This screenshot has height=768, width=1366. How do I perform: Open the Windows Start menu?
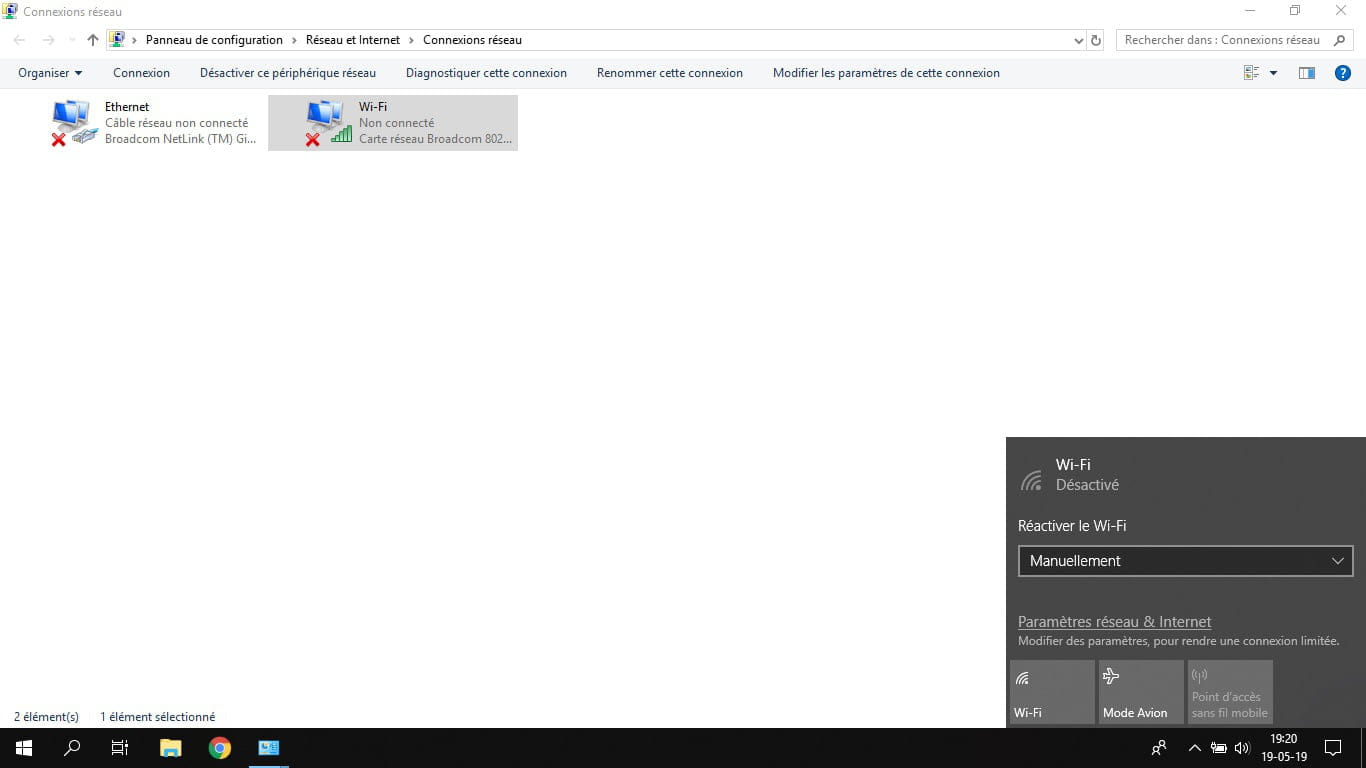24,748
